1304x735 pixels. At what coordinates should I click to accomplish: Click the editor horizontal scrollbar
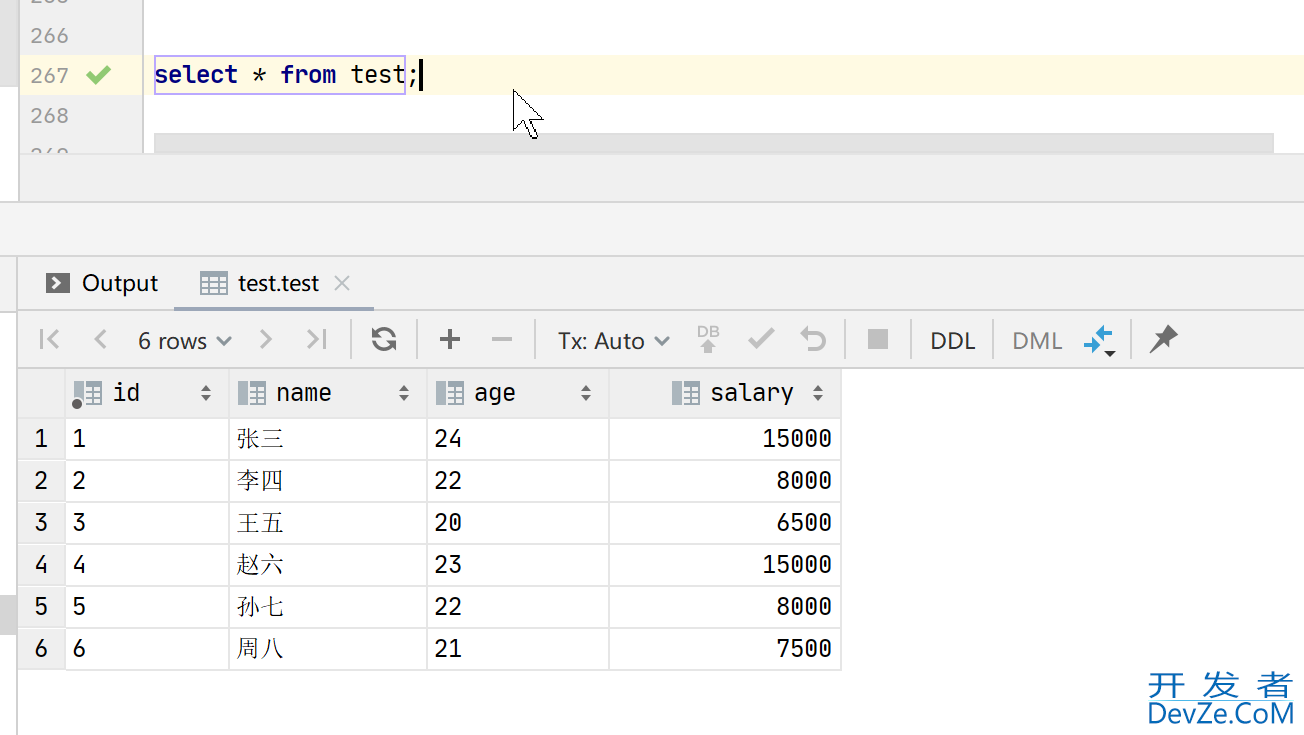[713, 143]
